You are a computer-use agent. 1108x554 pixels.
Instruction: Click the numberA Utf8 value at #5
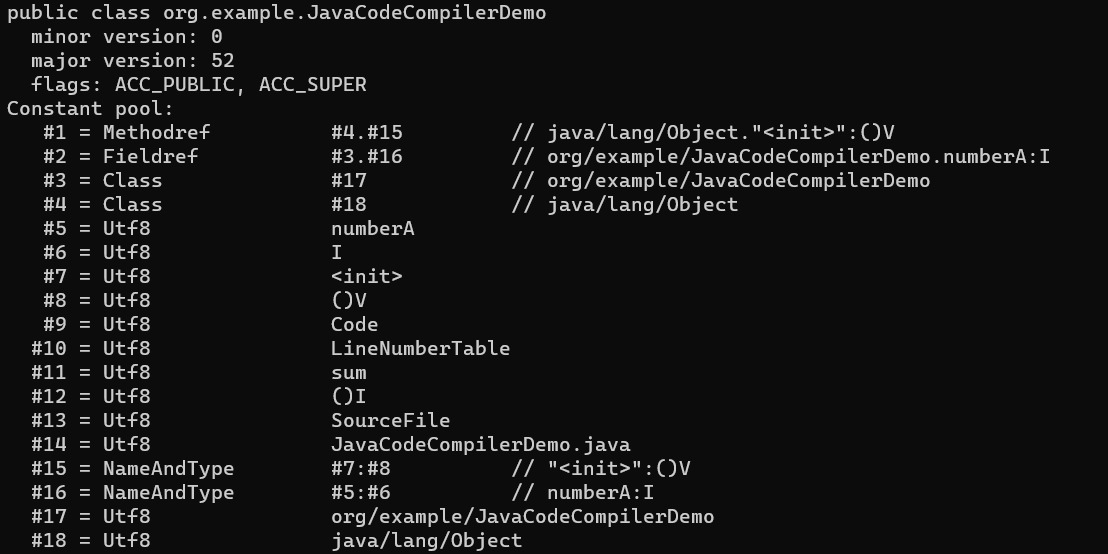coord(372,229)
